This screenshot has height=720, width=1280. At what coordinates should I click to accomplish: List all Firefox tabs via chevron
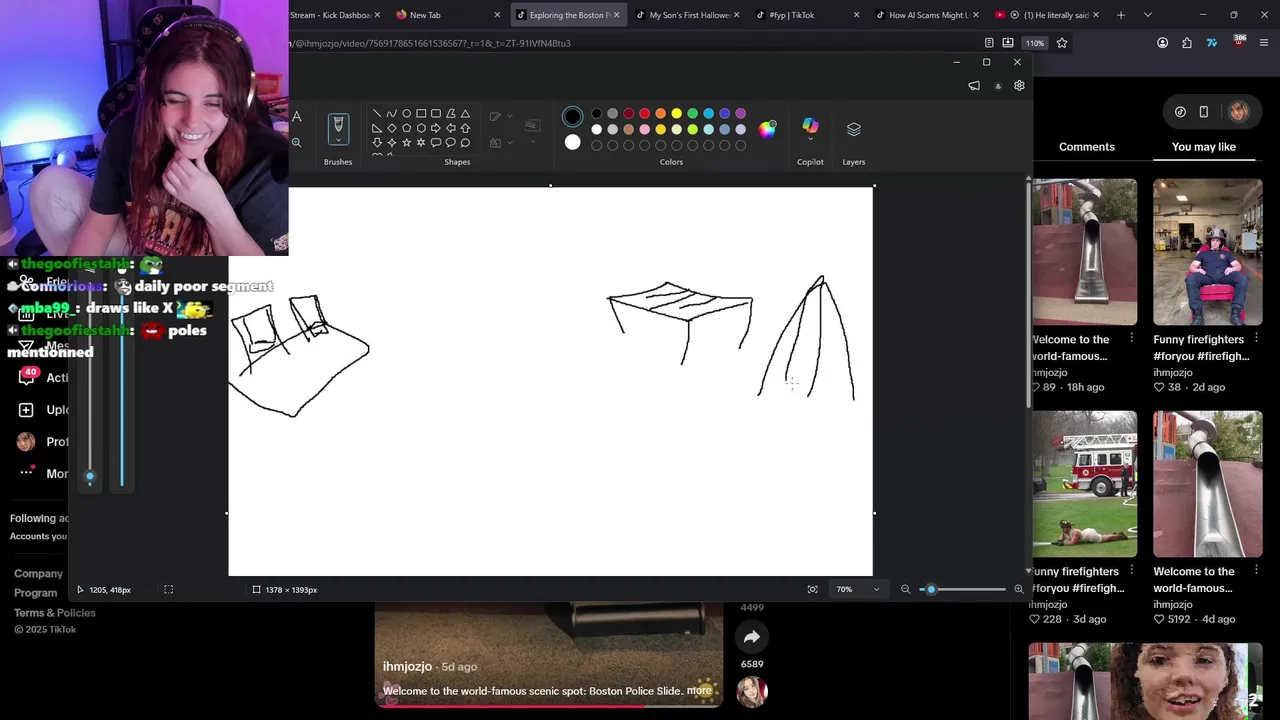(x=1147, y=15)
